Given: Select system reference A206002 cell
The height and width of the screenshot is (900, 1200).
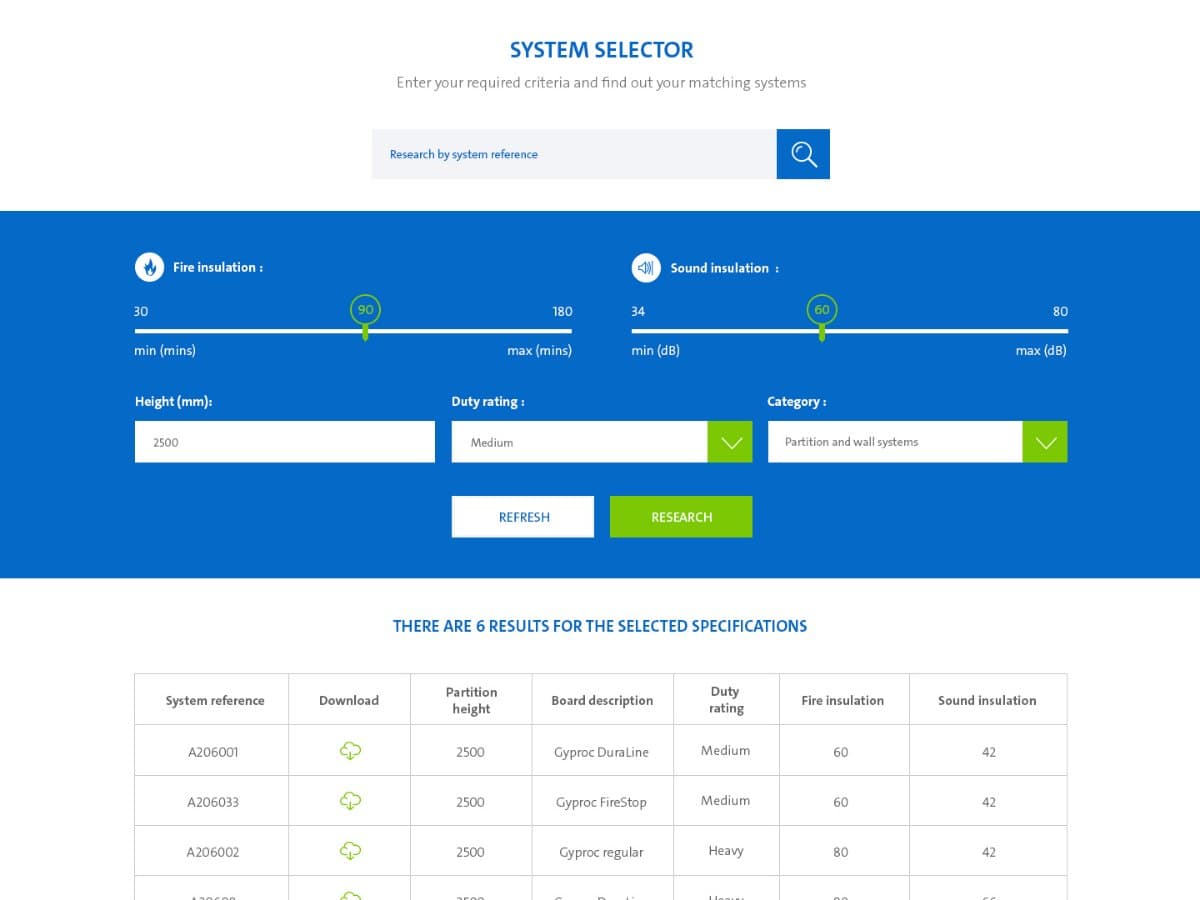Looking at the screenshot, I should pyautogui.click(x=212, y=852).
